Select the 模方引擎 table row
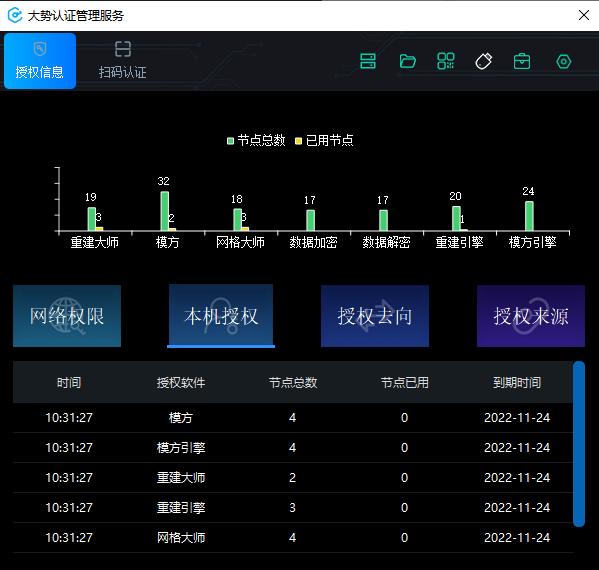 coord(293,447)
